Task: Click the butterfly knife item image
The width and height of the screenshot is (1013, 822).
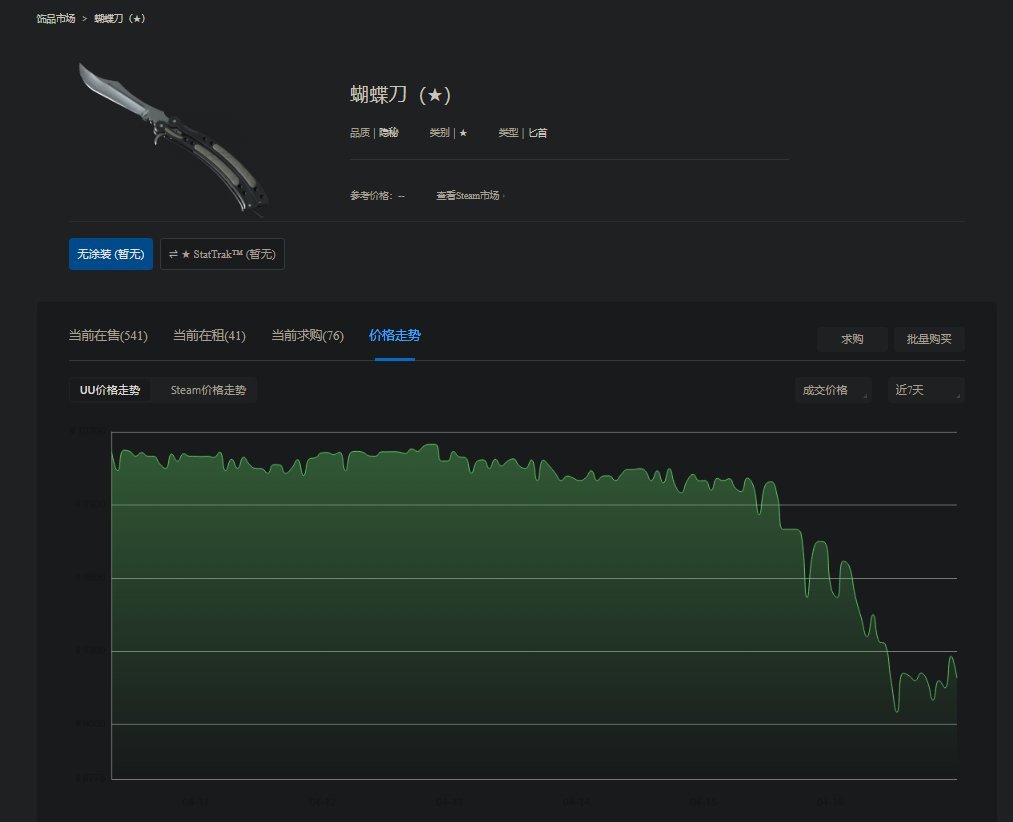Action: click(173, 138)
